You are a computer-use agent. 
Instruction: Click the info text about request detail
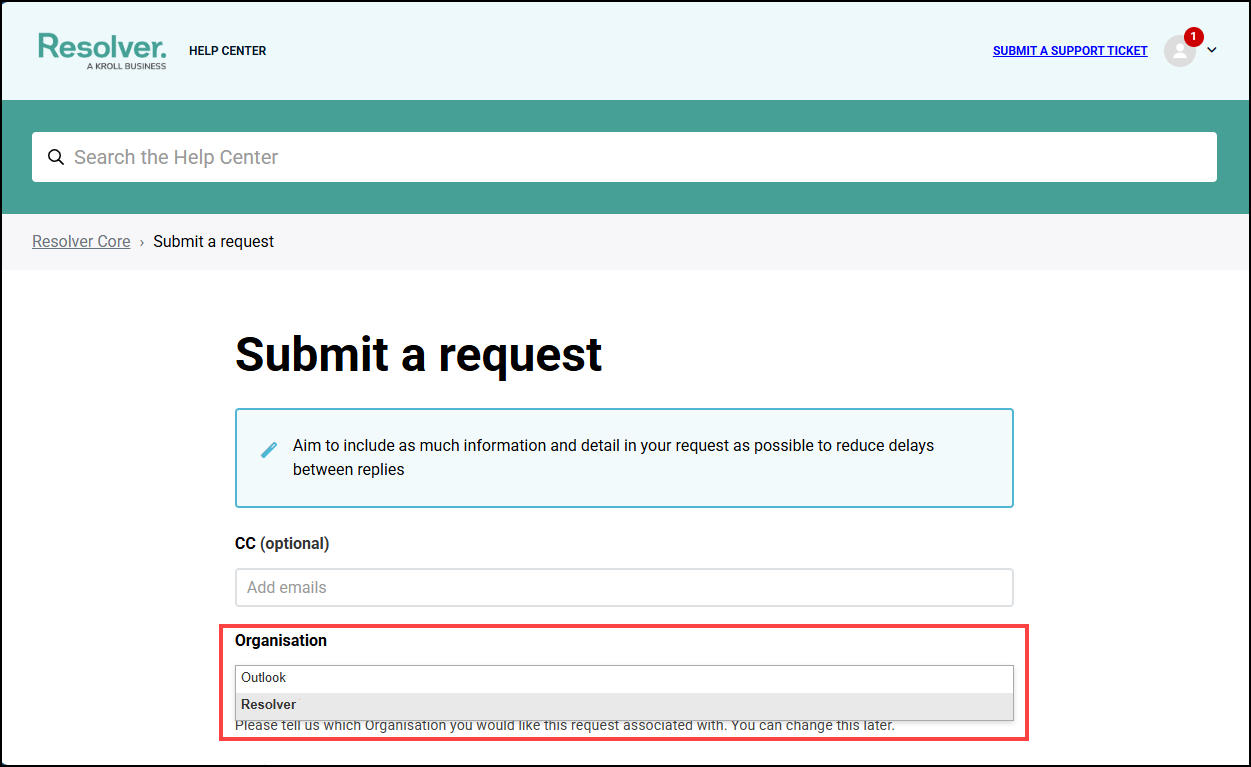coord(613,457)
